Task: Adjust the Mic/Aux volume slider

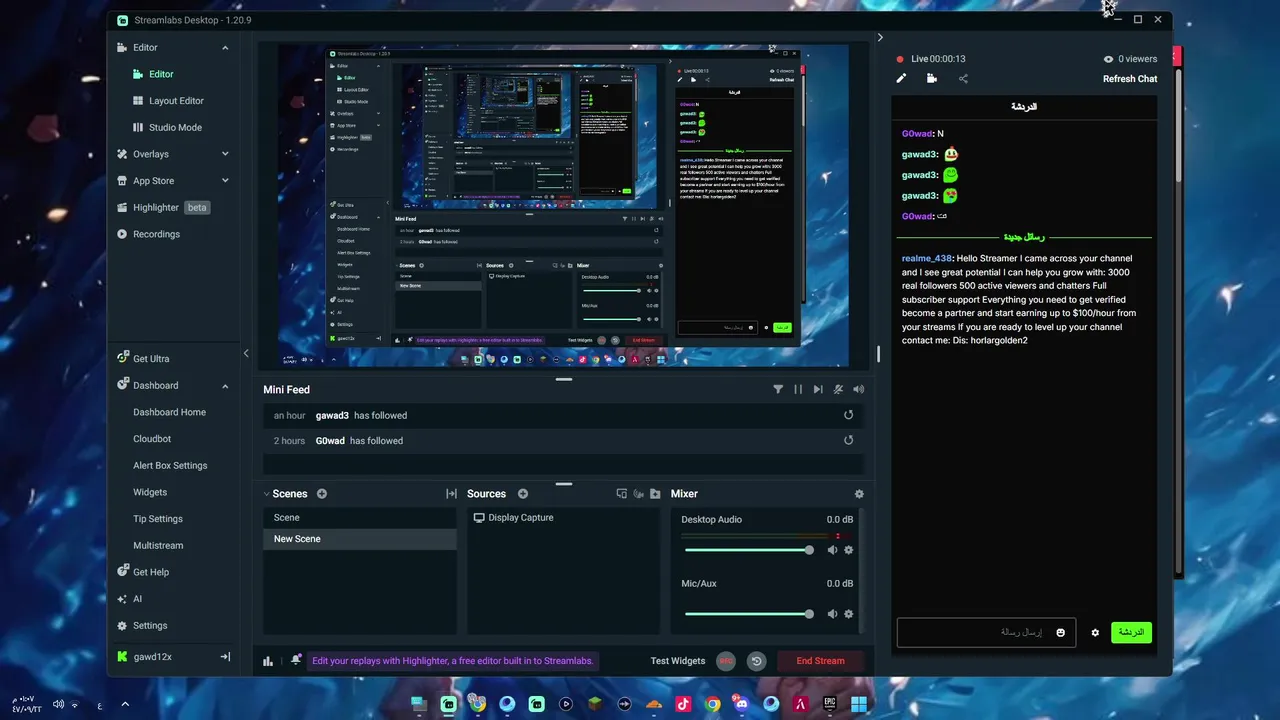Action: tap(748, 614)
